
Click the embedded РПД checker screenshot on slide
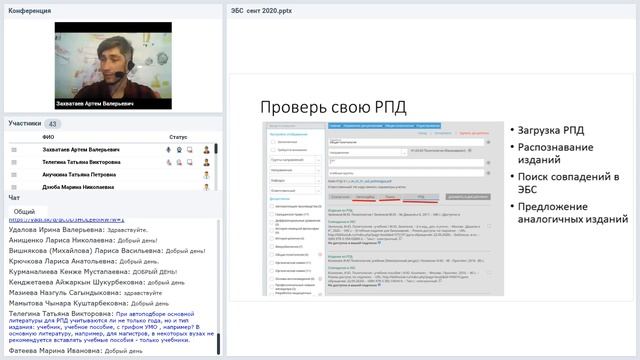click(383, 209)
